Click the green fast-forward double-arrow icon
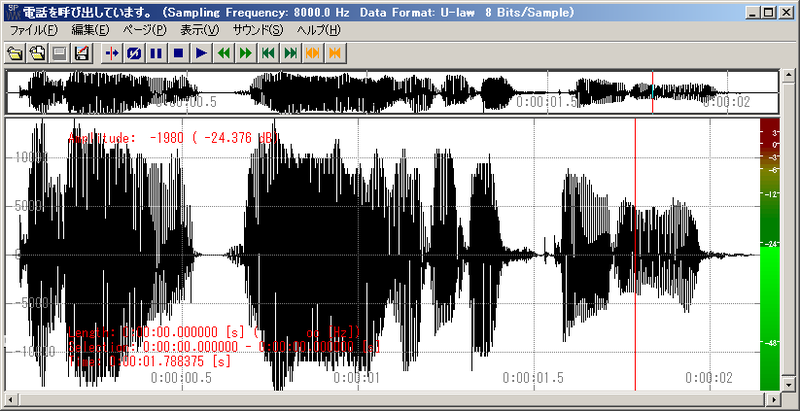This screenshot has width=800, height=411. [x=245, y=52]
